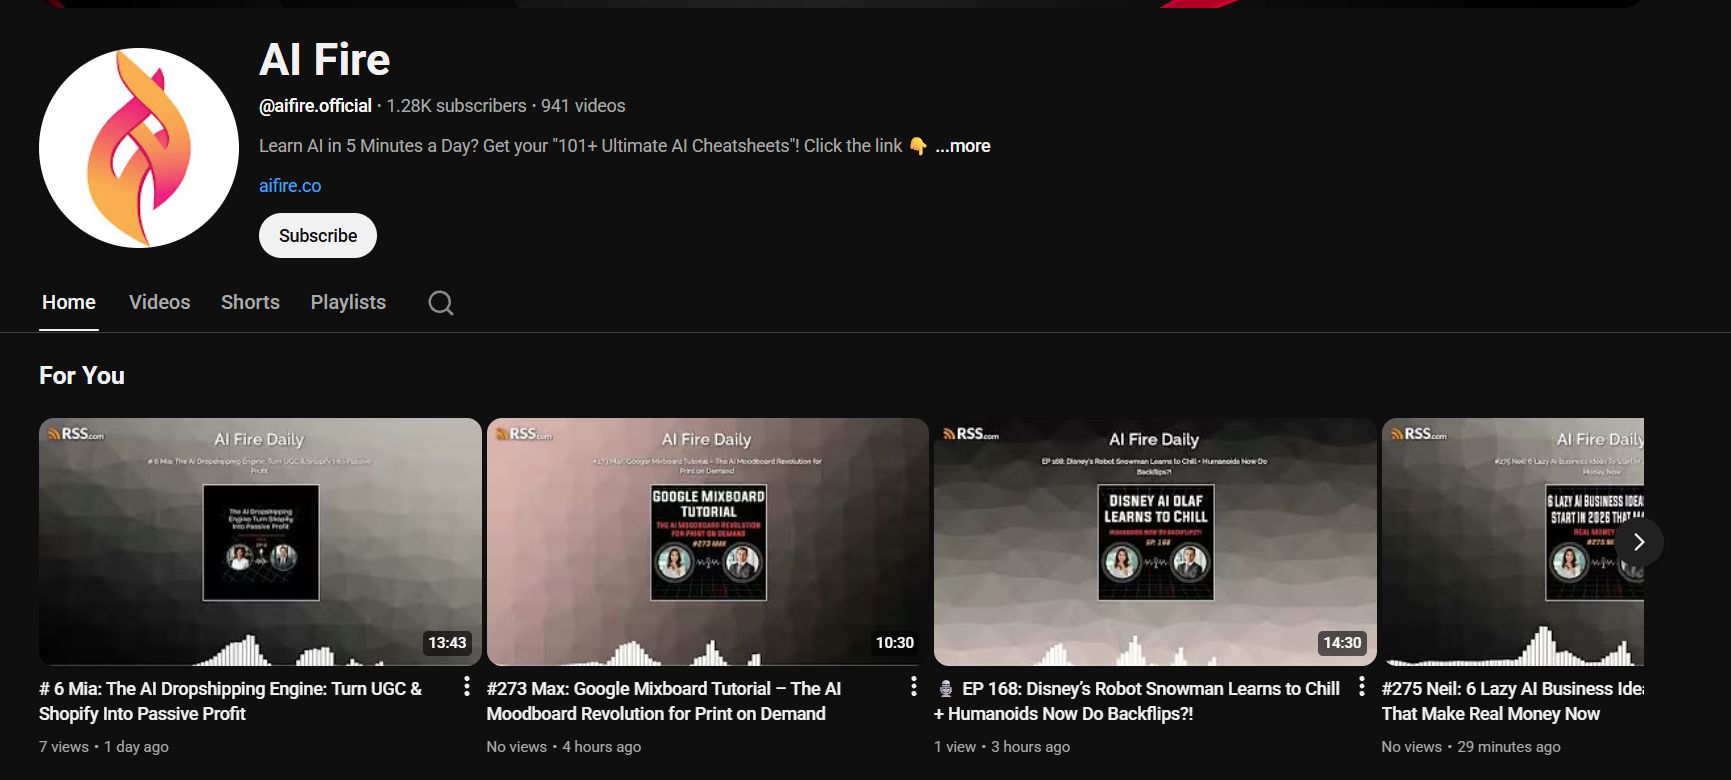Go to the Playlists tab
This screenshot has width=1731, height=780.
(x=348, y=302)
